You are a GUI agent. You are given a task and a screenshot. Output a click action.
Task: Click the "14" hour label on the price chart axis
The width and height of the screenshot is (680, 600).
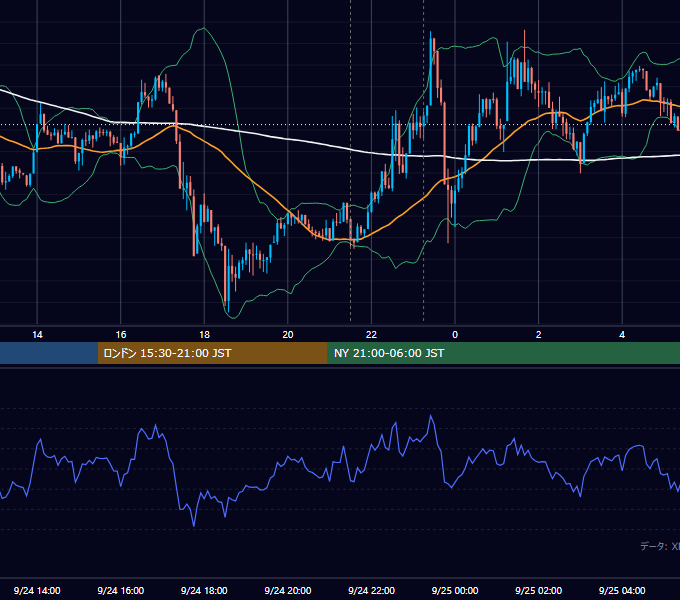[x=37, y=335]
